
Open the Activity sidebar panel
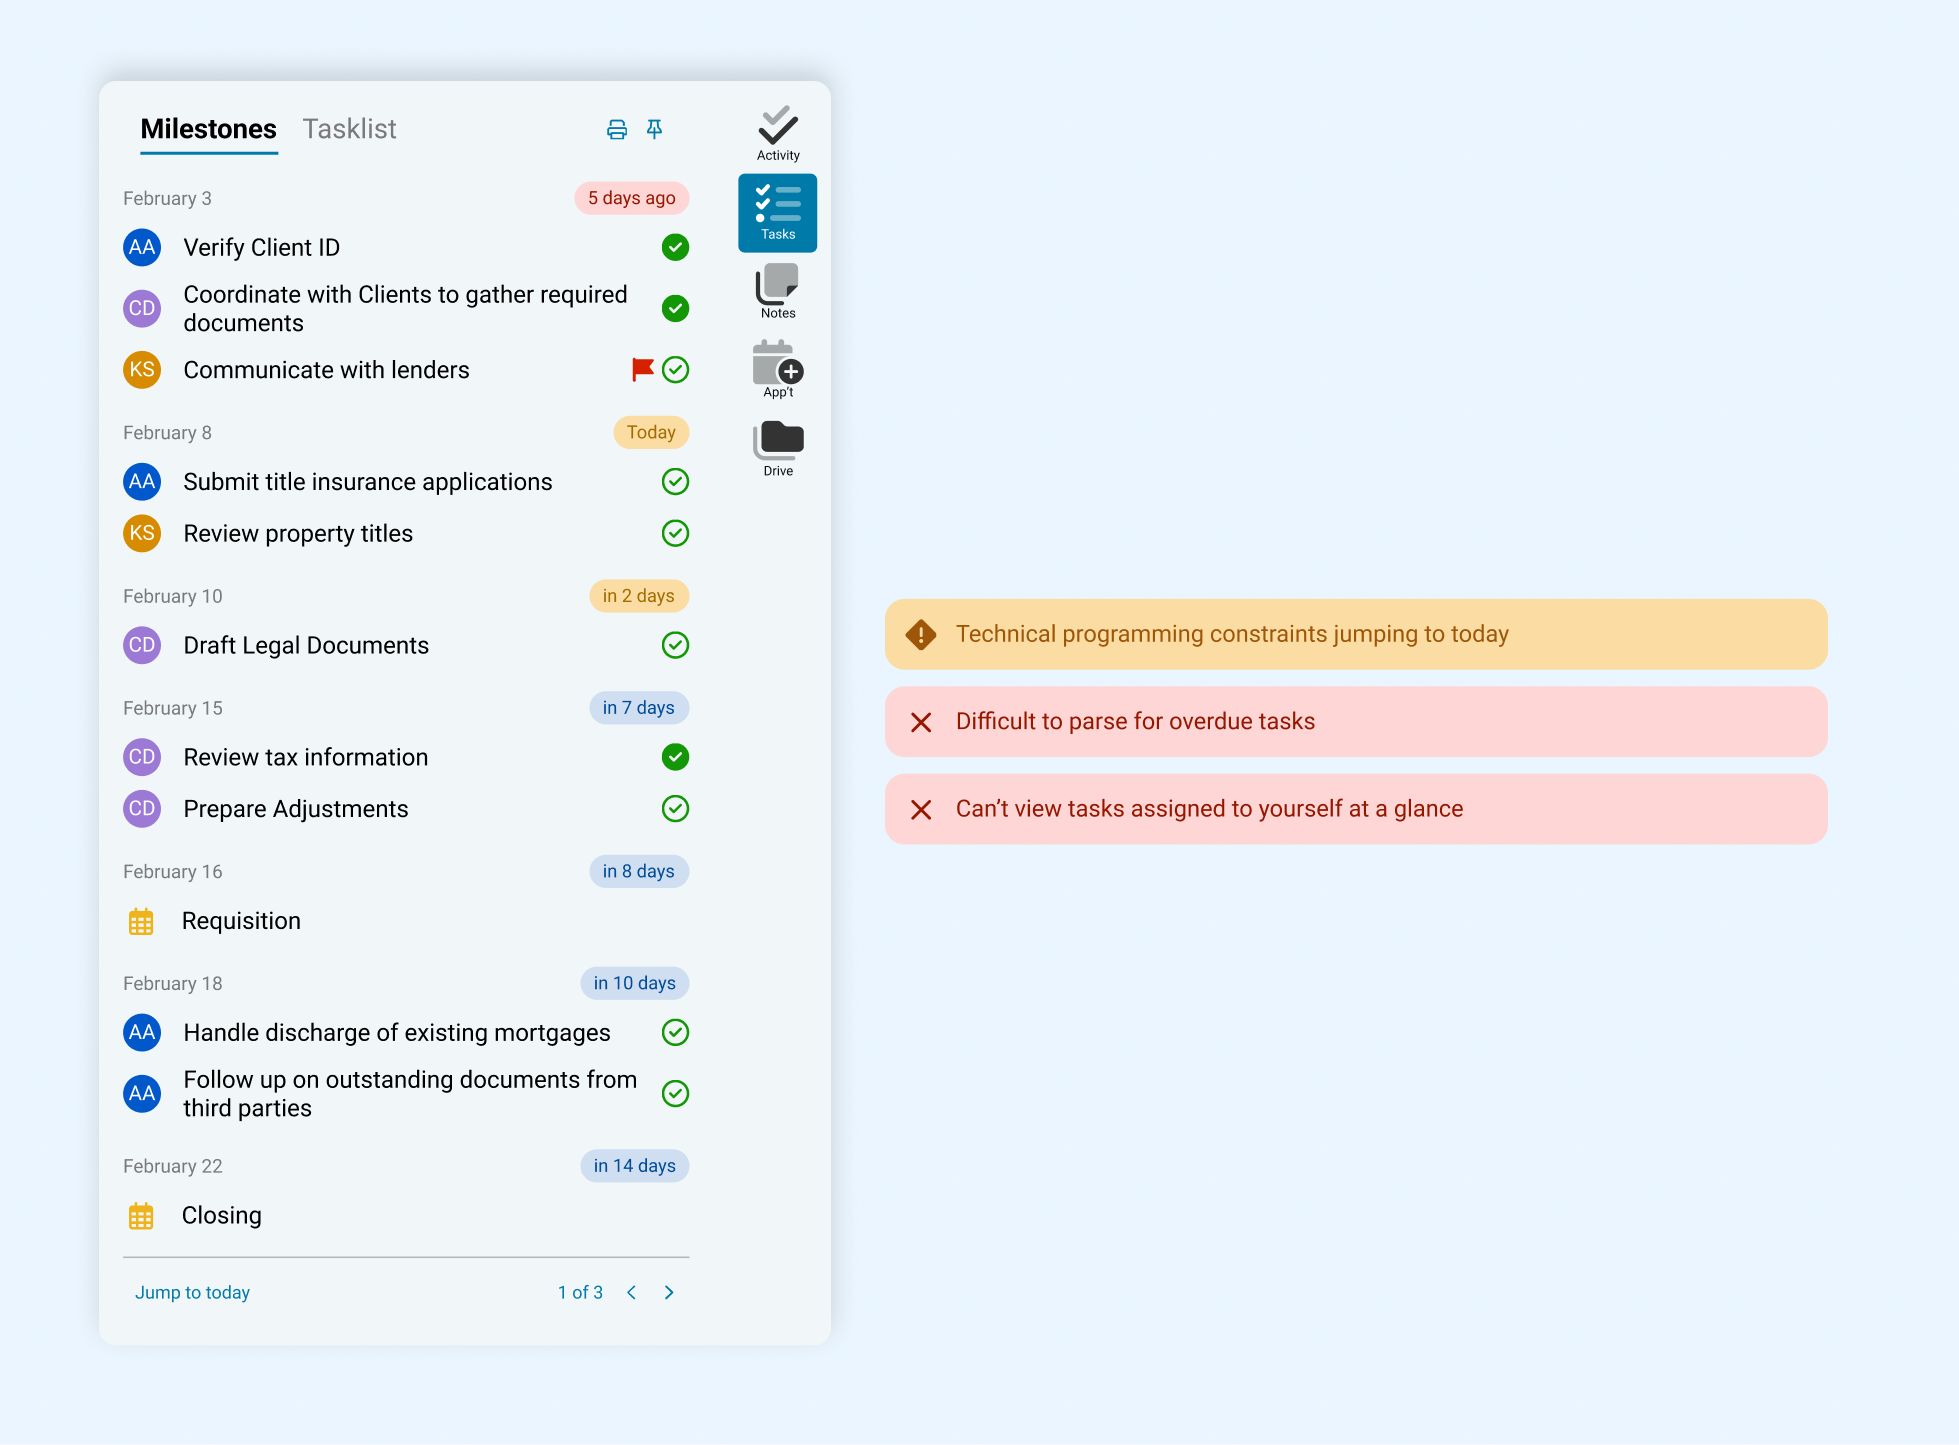778,134
